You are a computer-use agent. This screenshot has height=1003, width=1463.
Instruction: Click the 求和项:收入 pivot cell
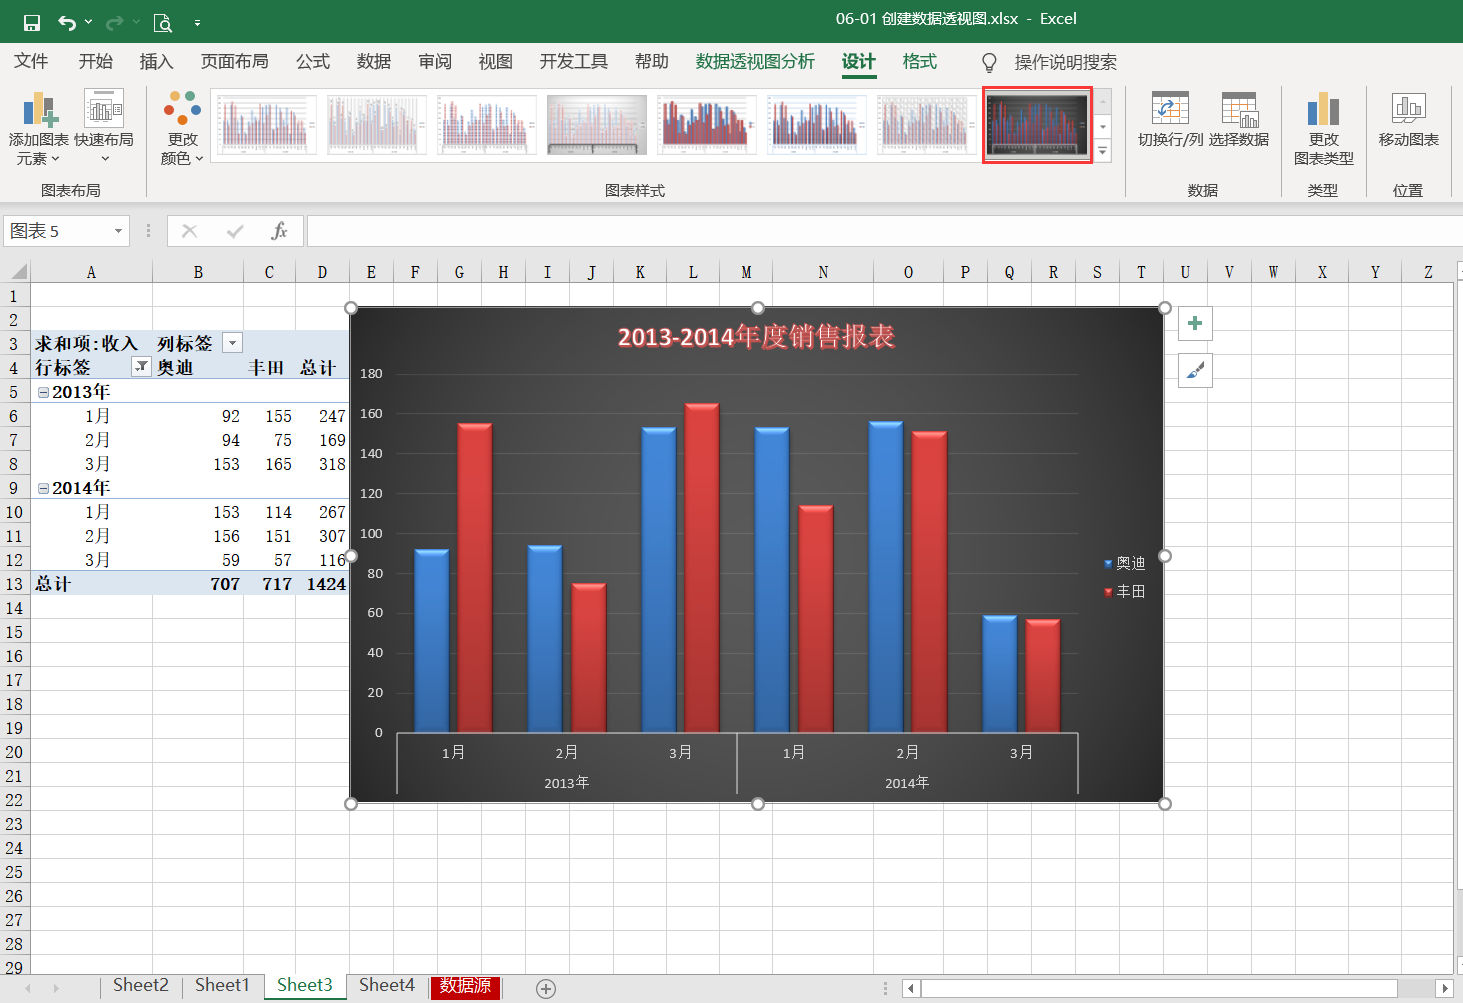coord(91,343)
